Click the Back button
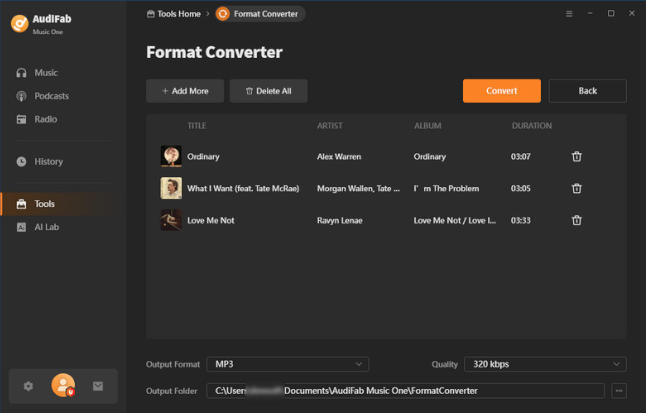This screenshot has width=646, height=413. (587, 91)
